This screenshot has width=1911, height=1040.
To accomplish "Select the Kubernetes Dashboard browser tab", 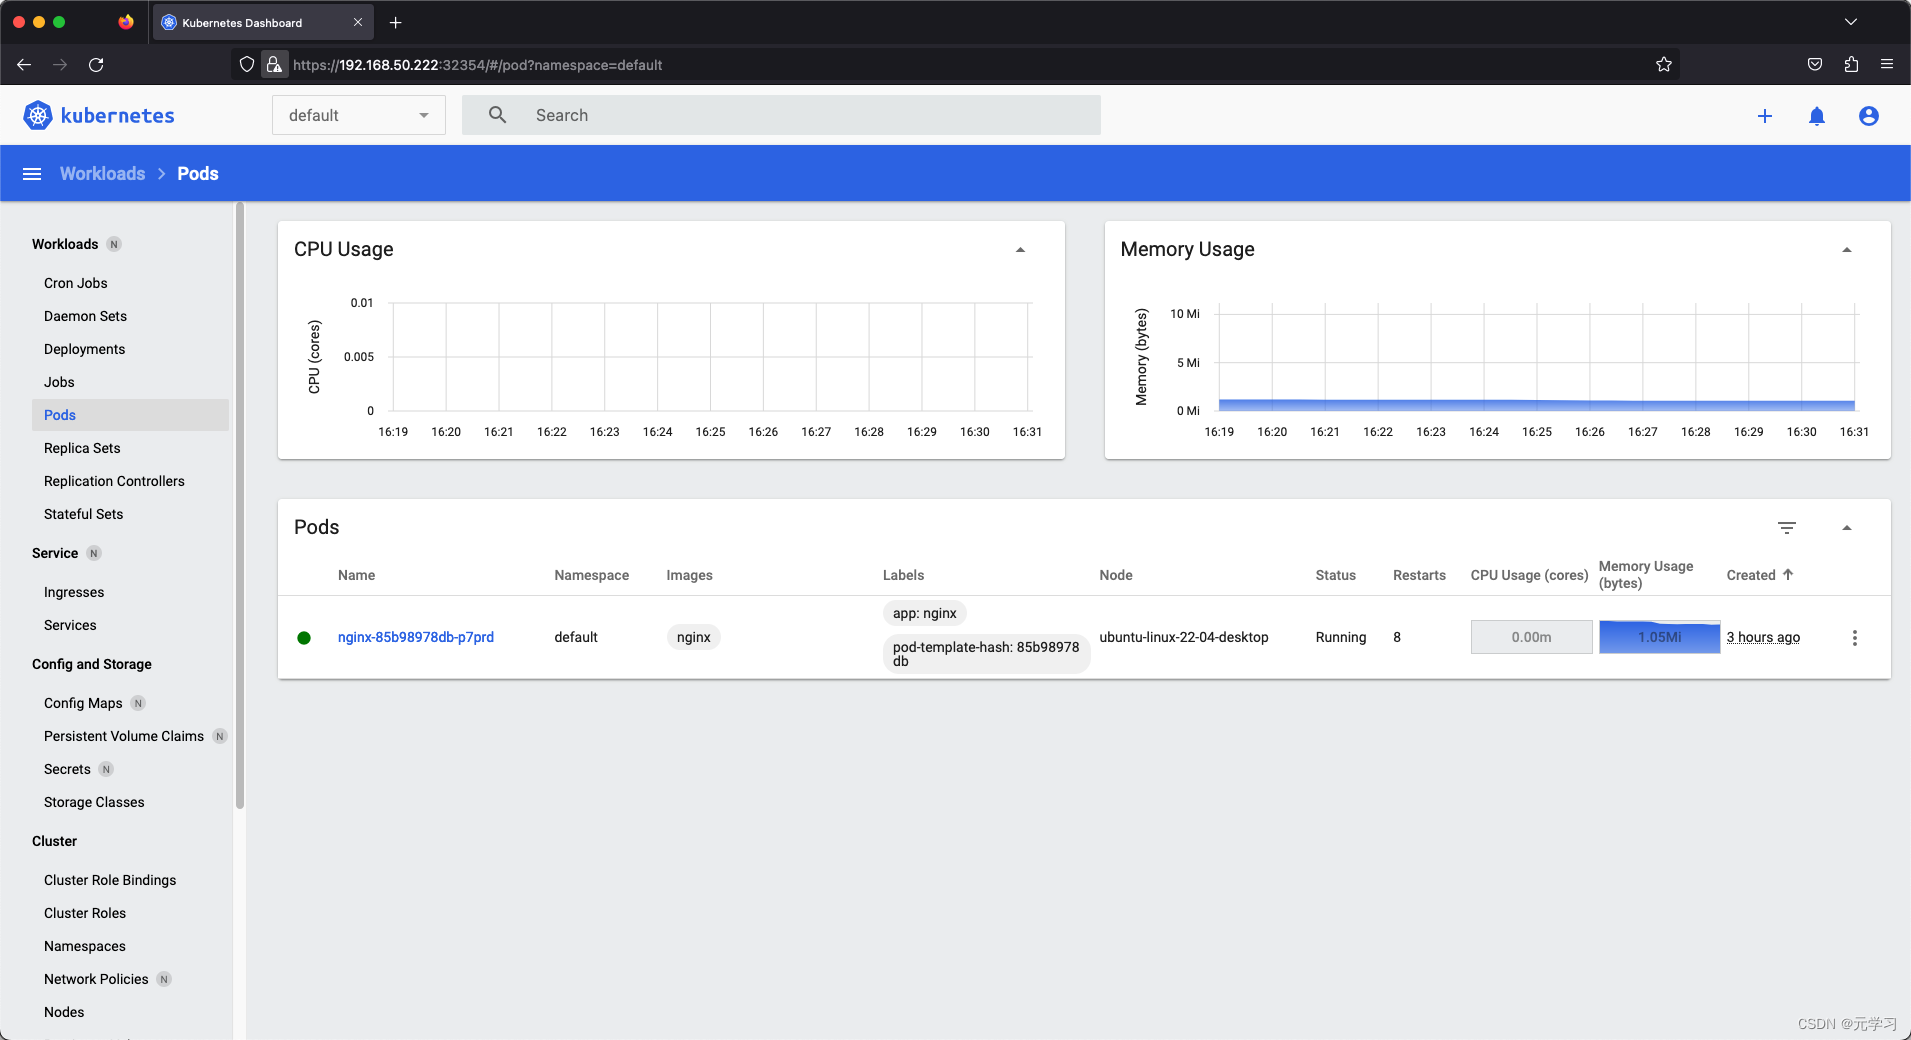I will (x=262, y=22).
